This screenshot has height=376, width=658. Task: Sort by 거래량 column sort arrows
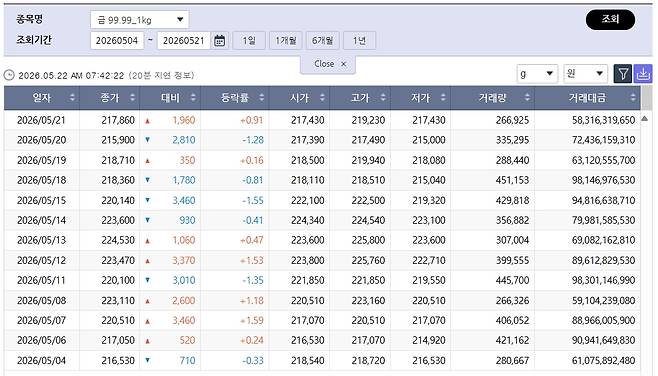point(527,98)
